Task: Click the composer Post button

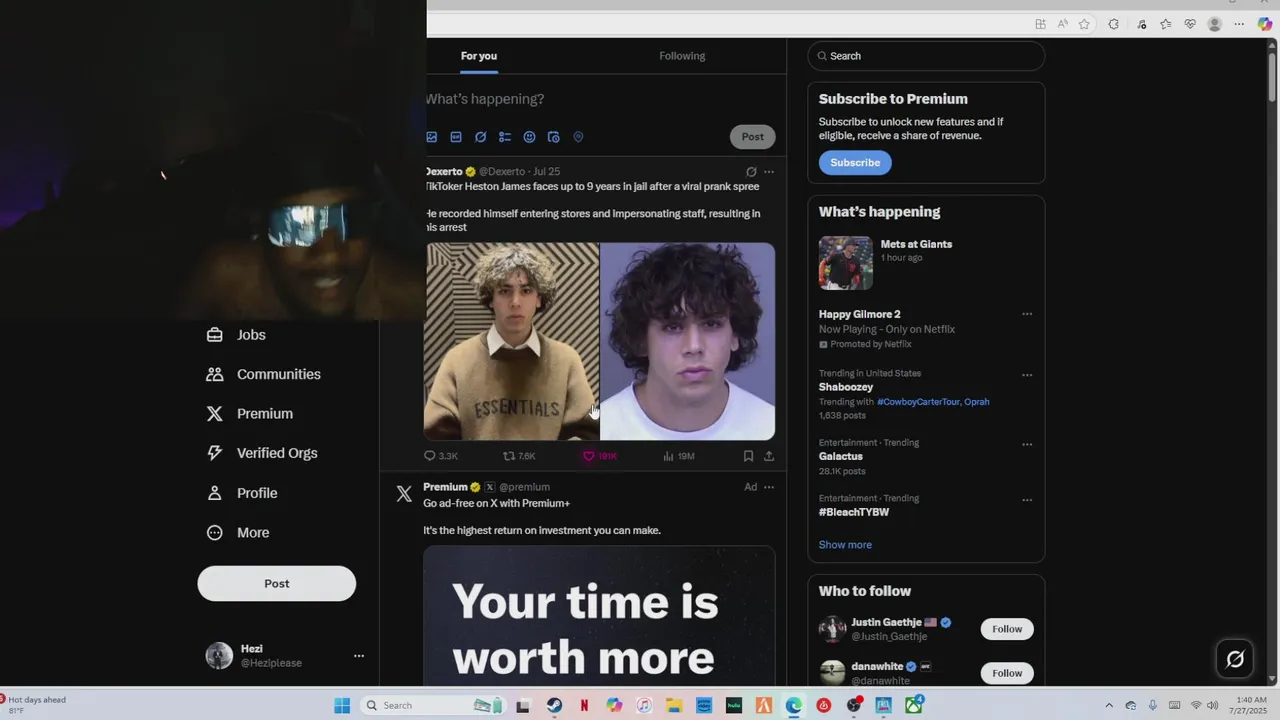Action: (x=753, y=137)
